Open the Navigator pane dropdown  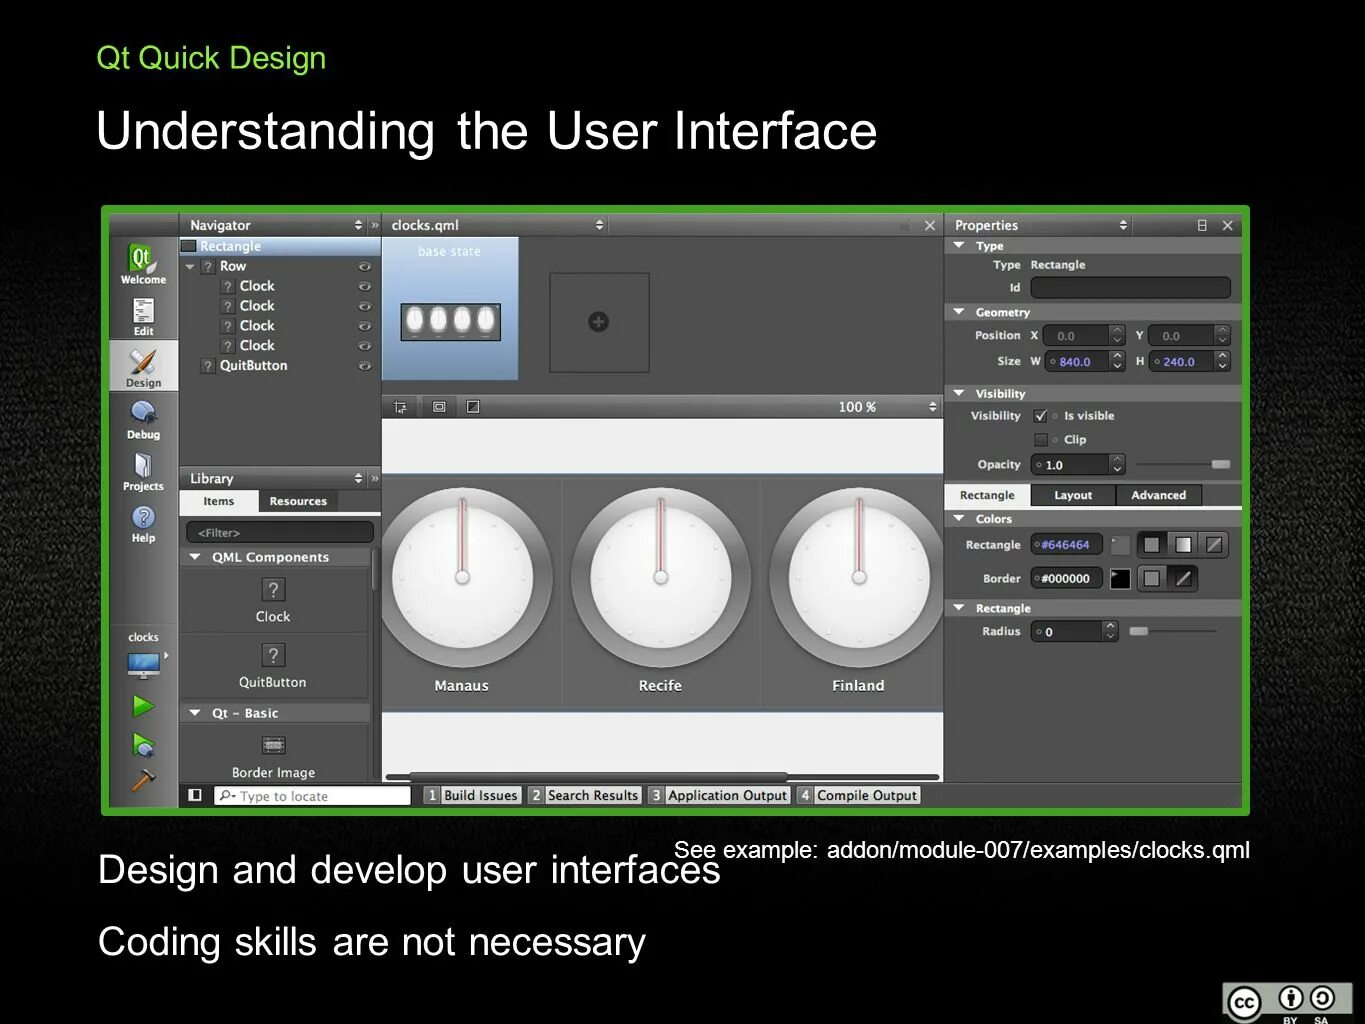pos(358,225)
